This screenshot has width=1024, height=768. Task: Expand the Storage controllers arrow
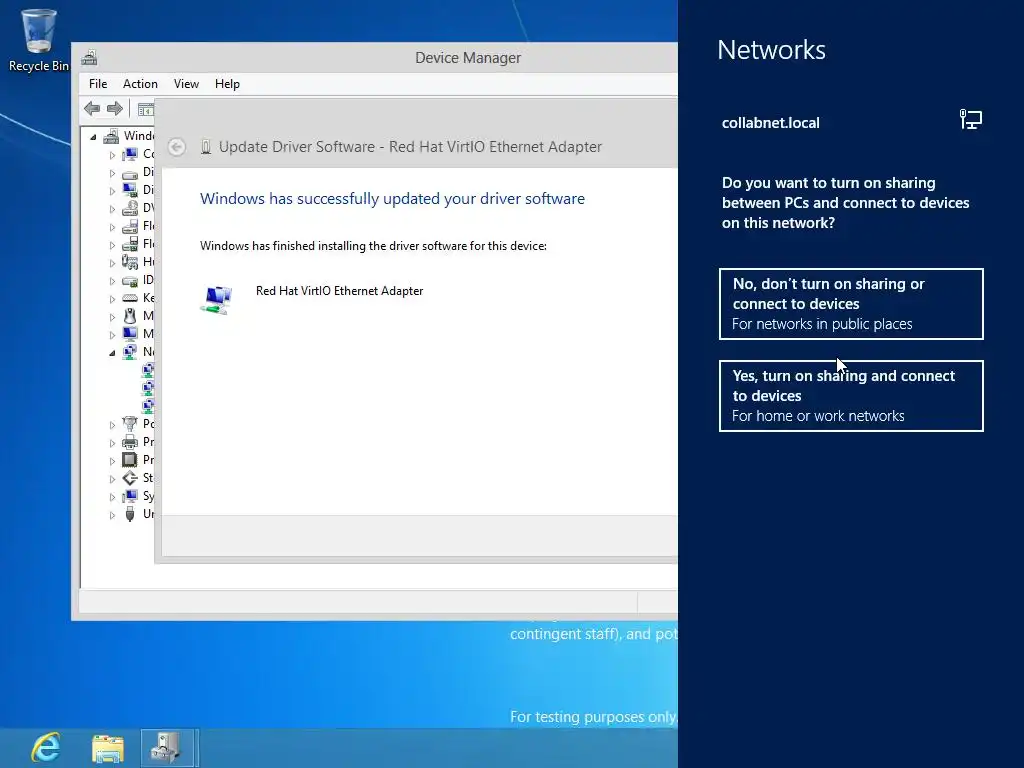click(x=112, y=479)
